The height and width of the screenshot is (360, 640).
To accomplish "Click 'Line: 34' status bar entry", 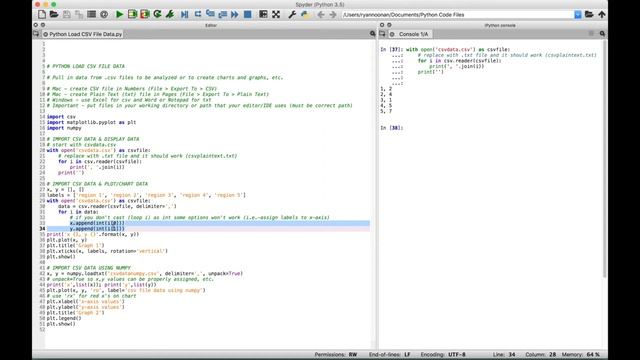I will pos(504,355).
